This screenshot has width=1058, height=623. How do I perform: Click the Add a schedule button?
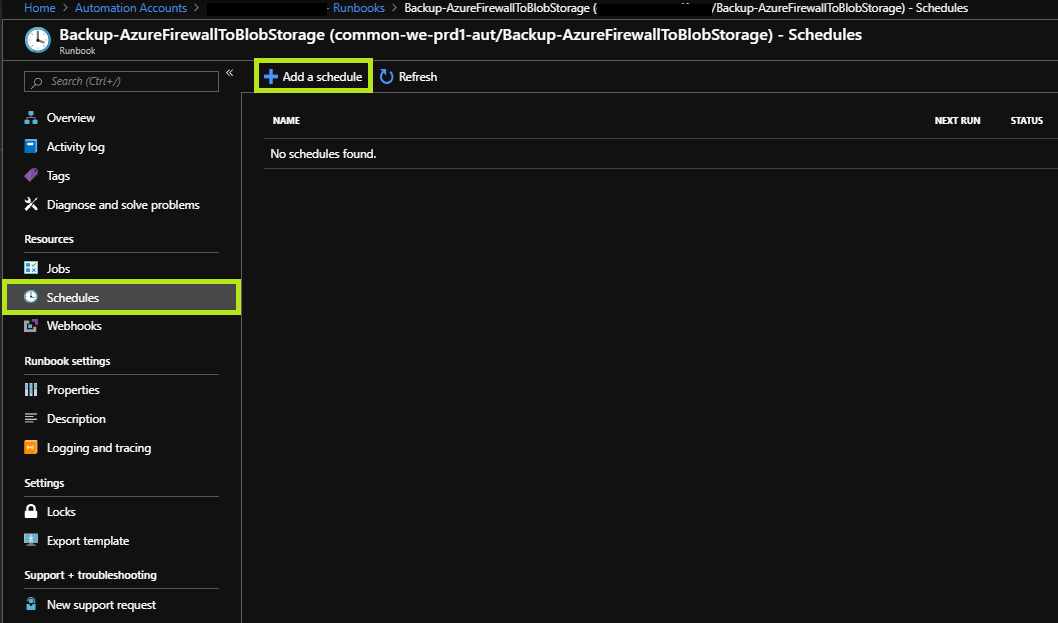314,76
